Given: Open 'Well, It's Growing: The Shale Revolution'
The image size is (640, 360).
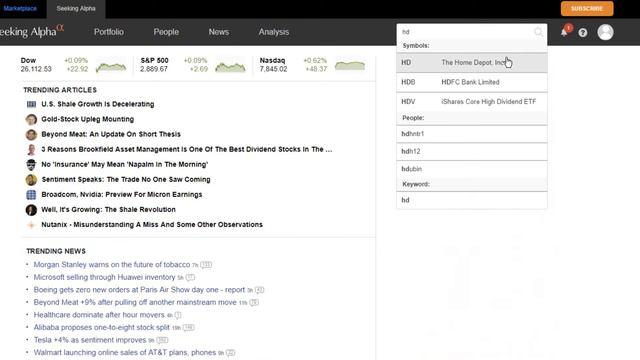Looking at the screenshot, I should point(108,210).
